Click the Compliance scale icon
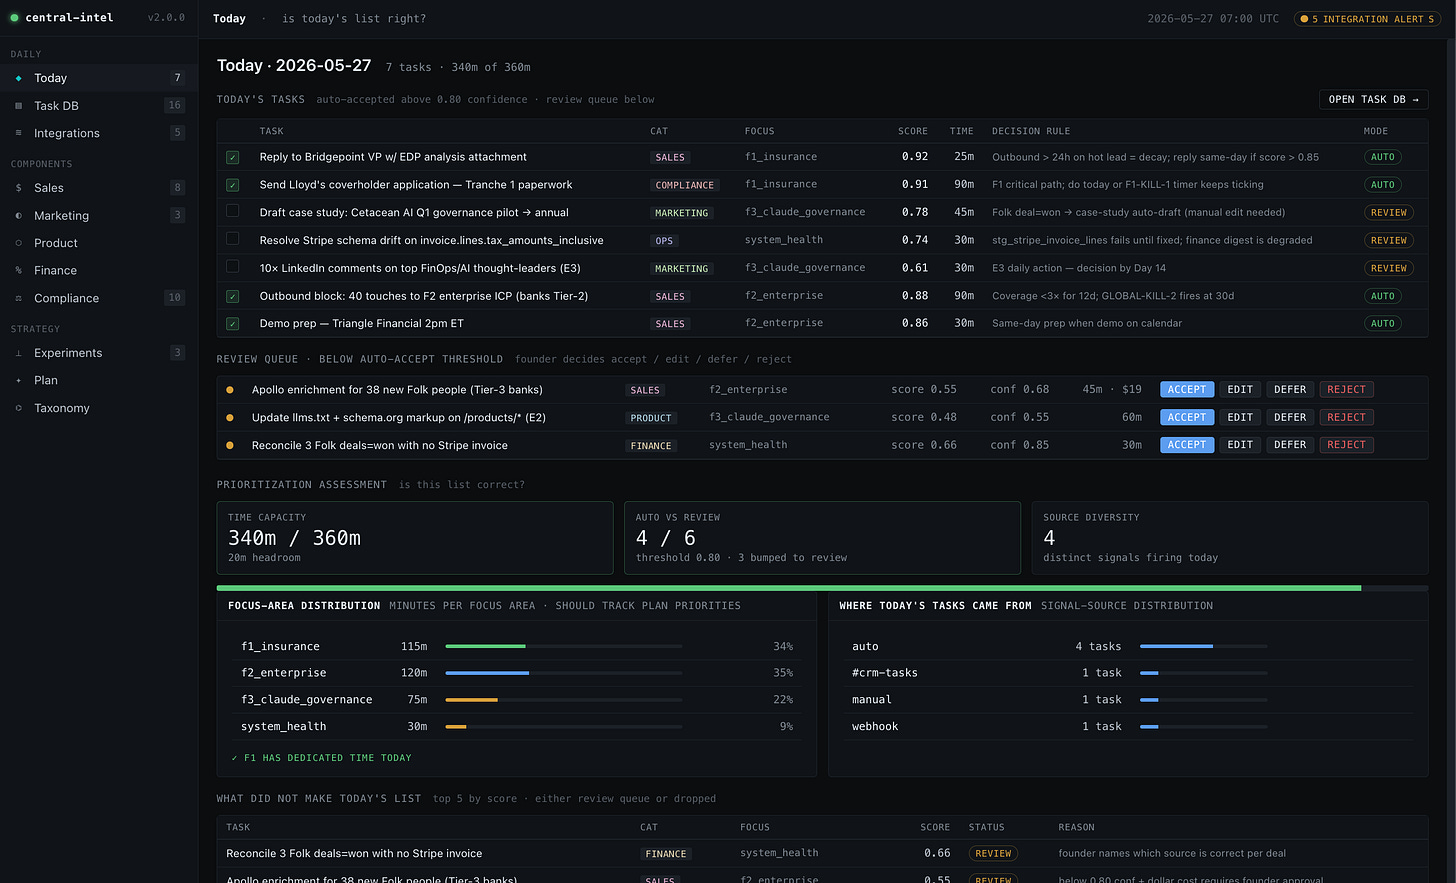 18,298
